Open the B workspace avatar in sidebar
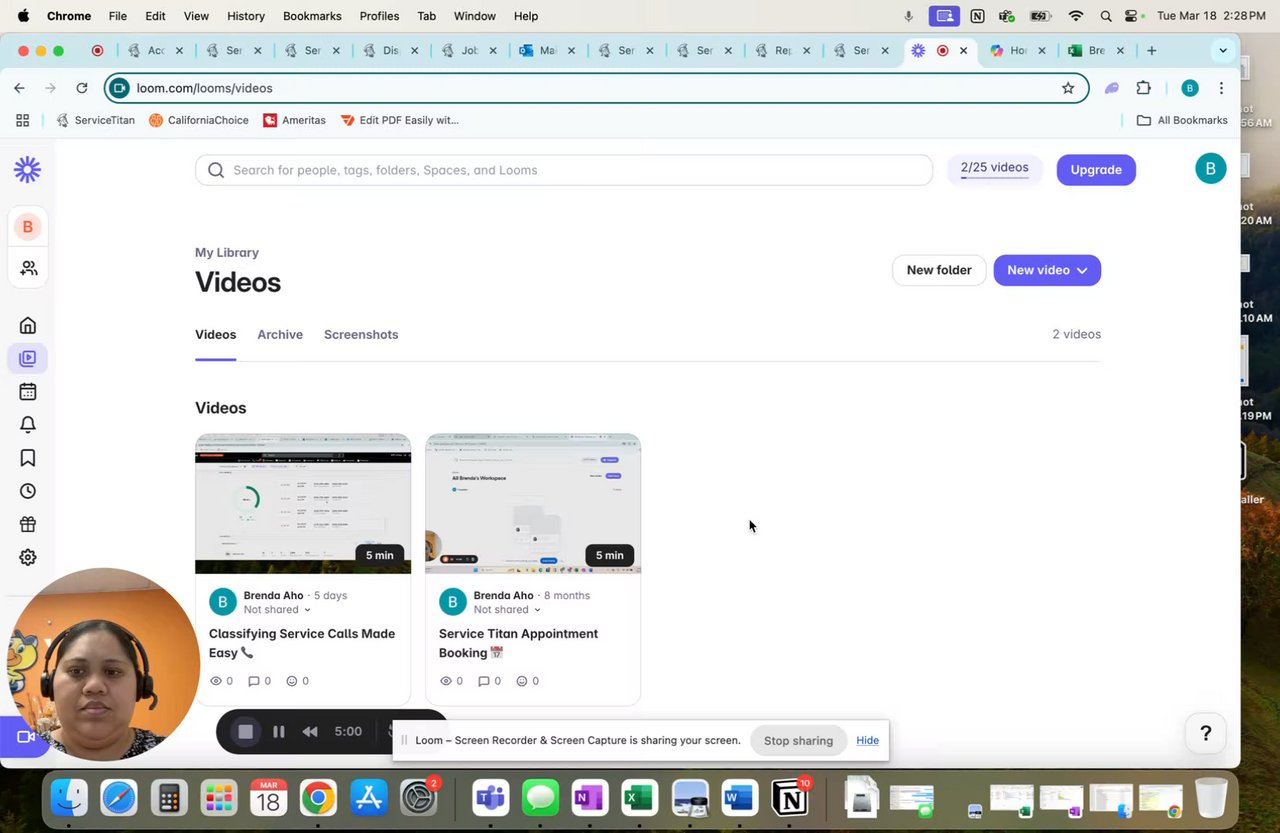Image resolution: width=1280 pixels, height=833 pixels. (x=27, y=227)
